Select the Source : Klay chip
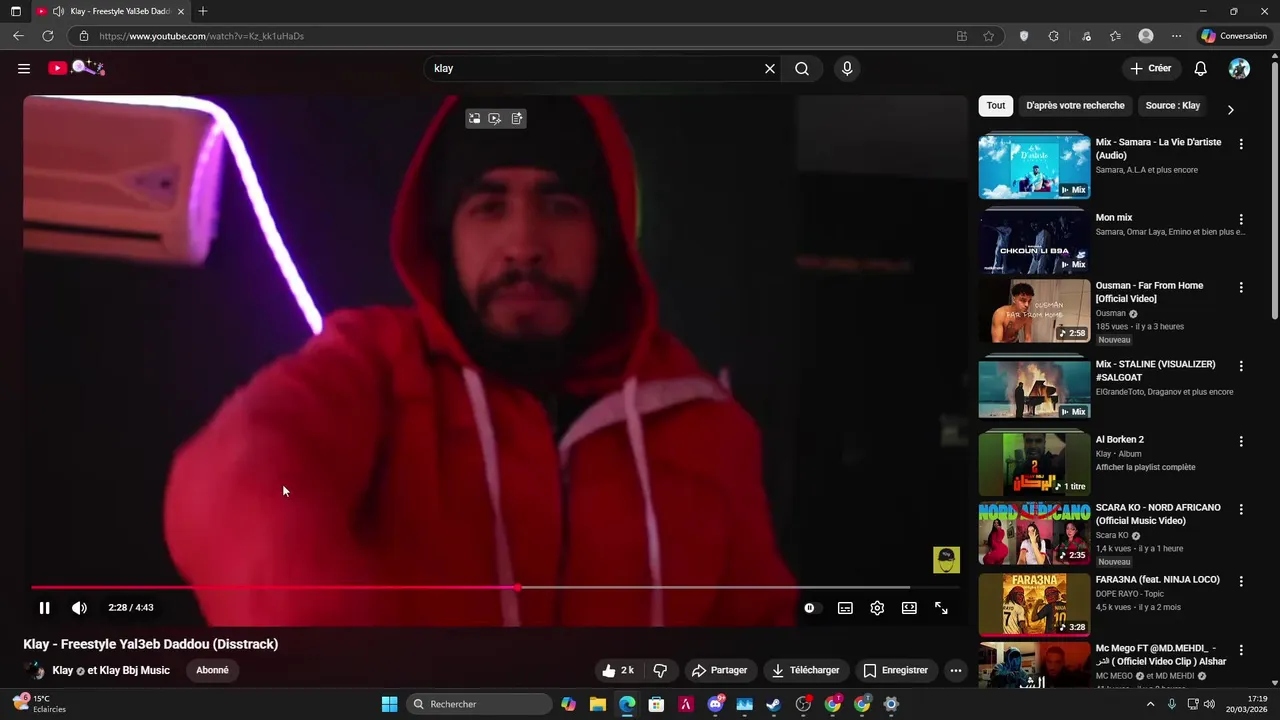The height and width of the screenshot is (720, 1280). click(1172, 105)
